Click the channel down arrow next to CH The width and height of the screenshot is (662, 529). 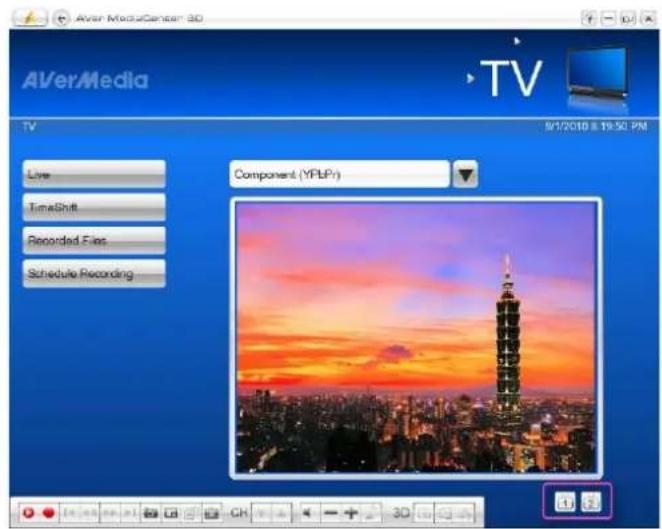262,513
